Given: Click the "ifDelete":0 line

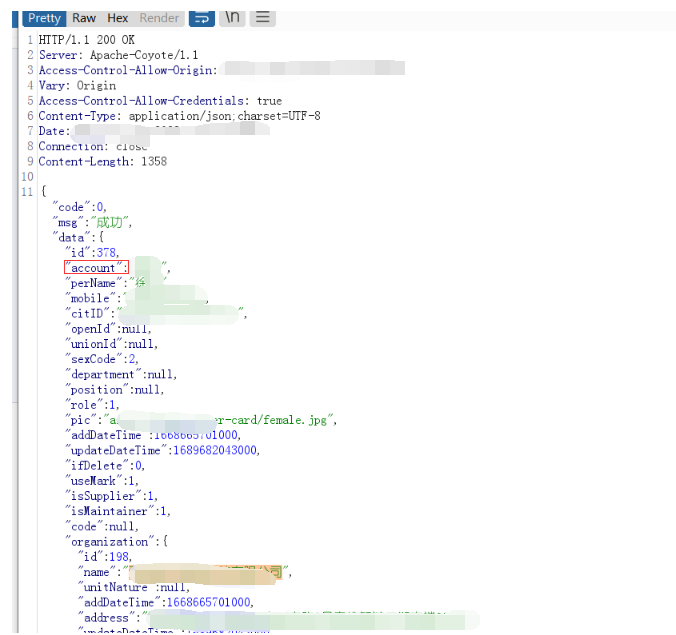Looking at the screenshot, I should [105, 466].
